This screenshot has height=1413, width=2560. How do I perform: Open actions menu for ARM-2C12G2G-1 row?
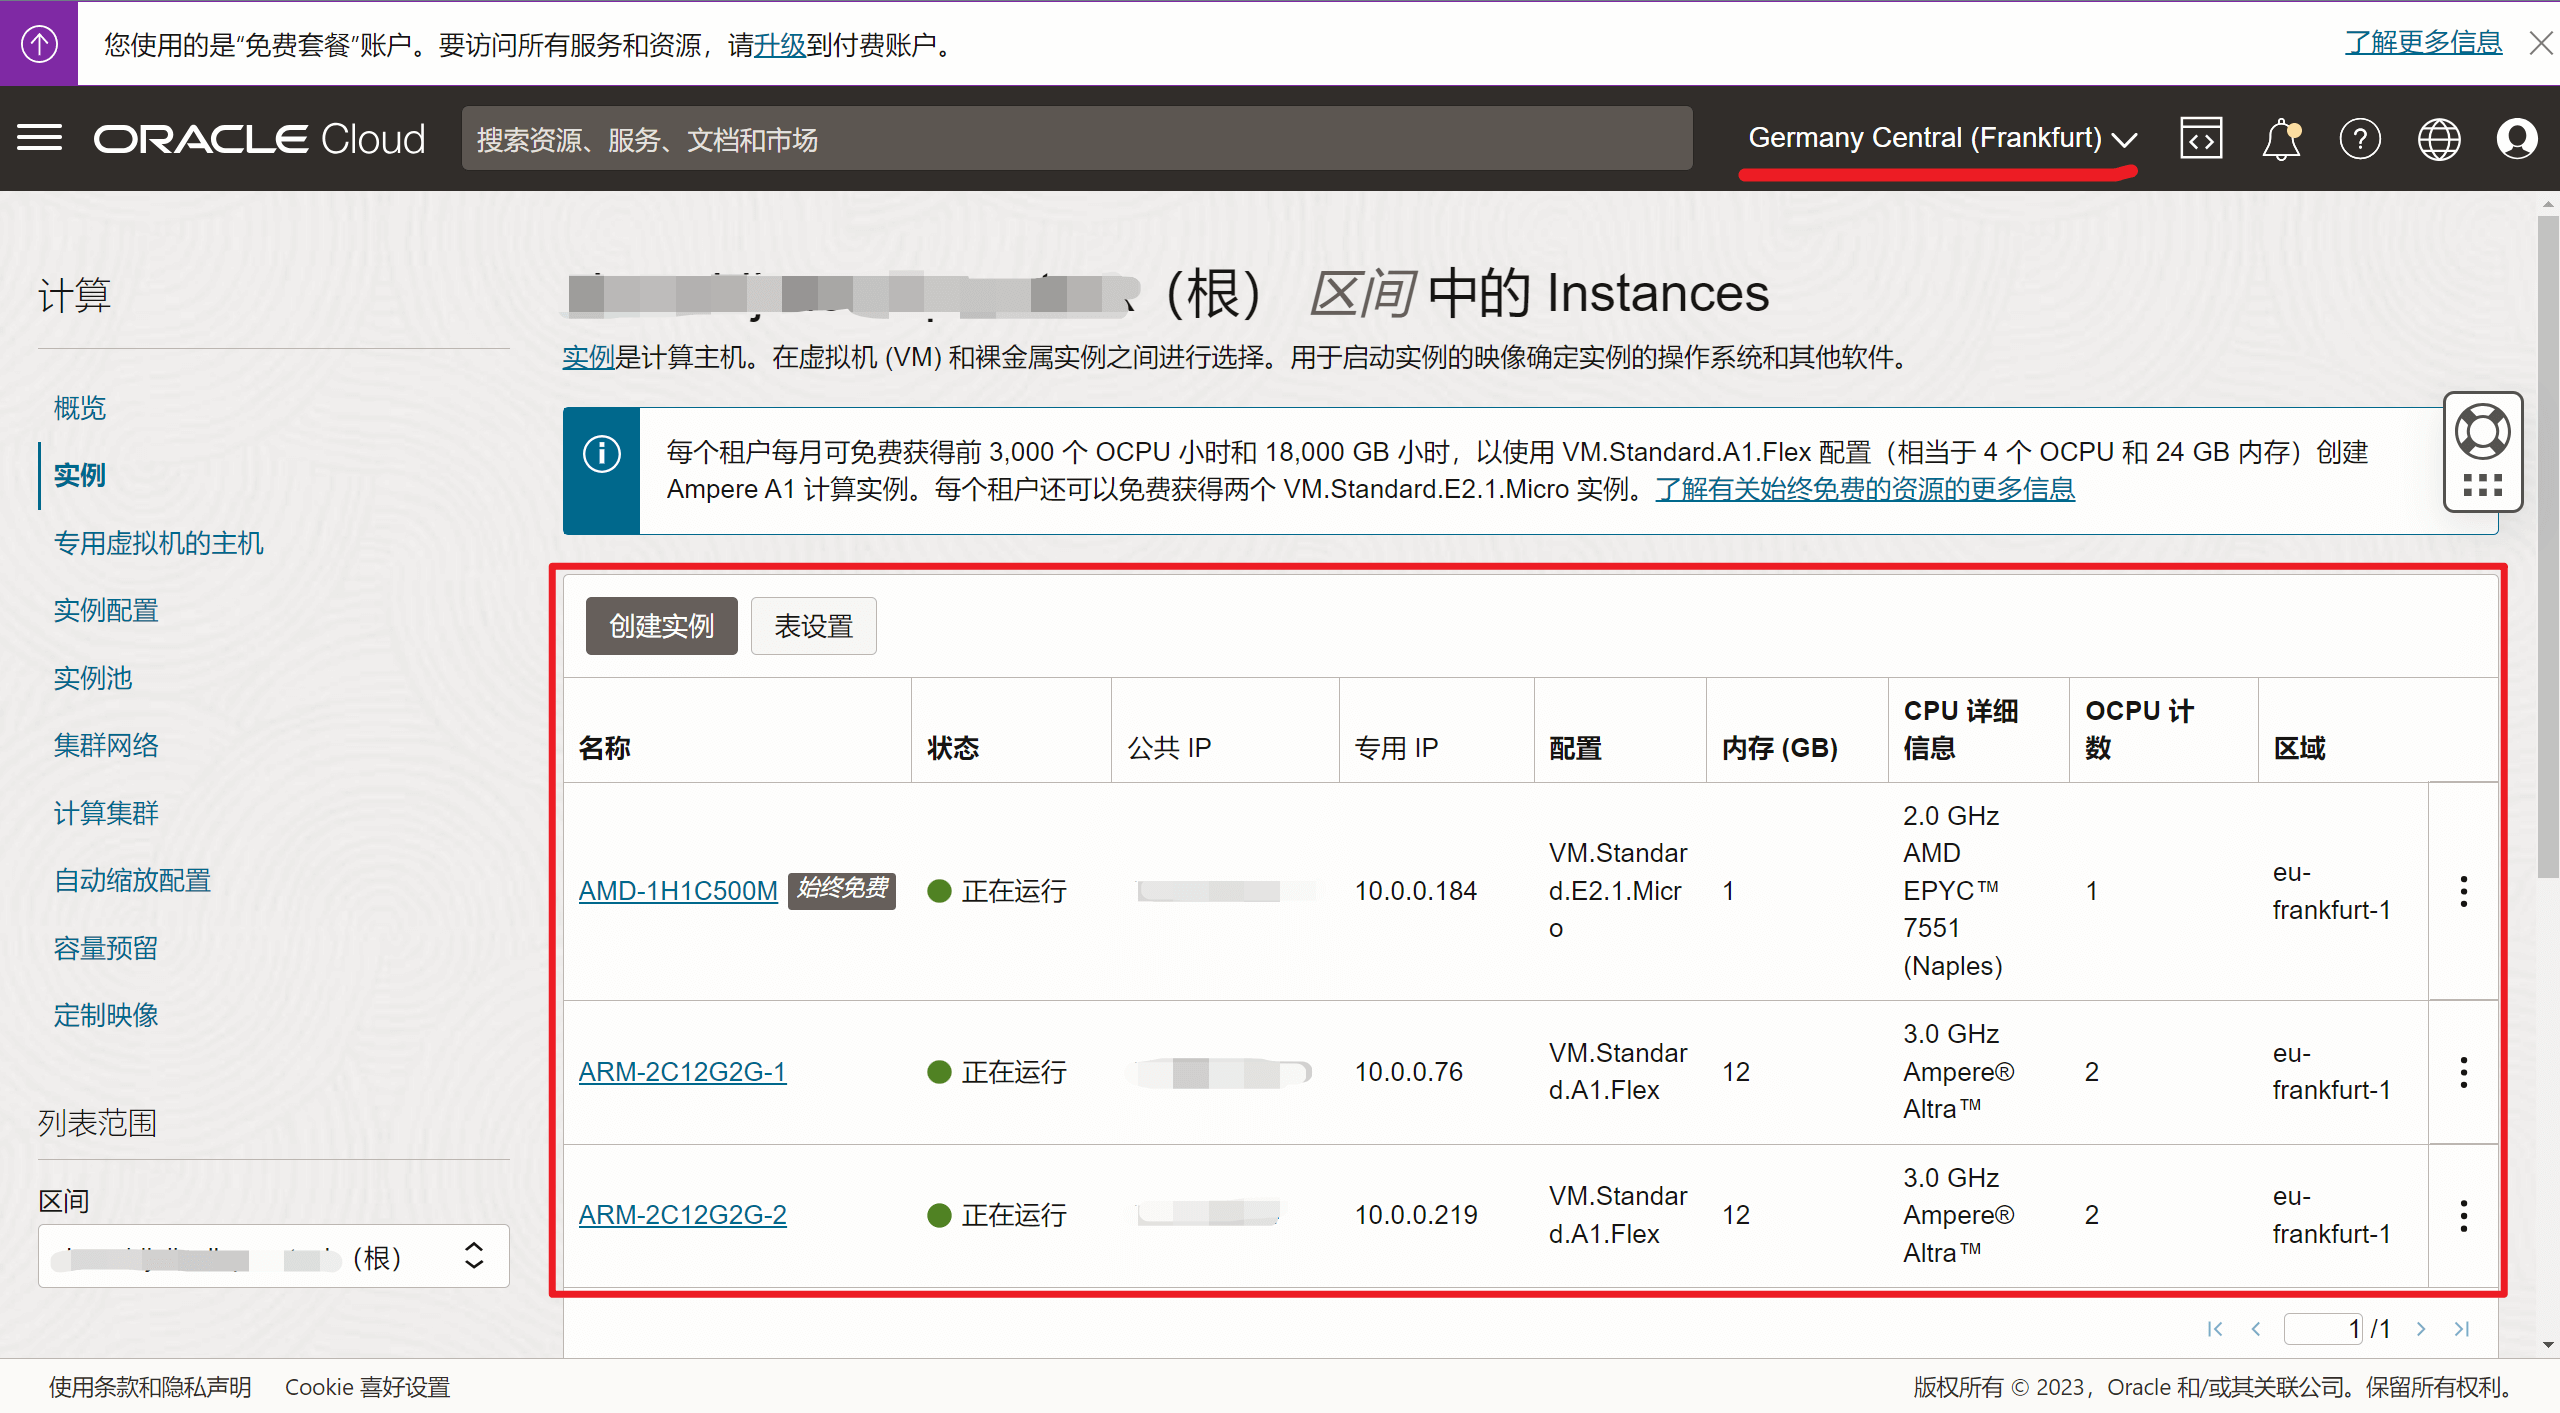tap(2463, 1072)
